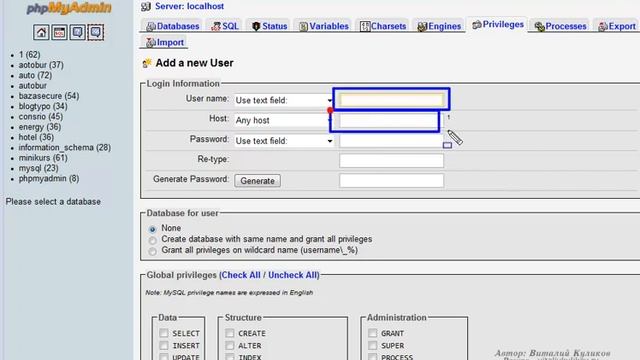Select the Privileges tab
The width and height of the screenshot is (640, 360).
(498, 24)
